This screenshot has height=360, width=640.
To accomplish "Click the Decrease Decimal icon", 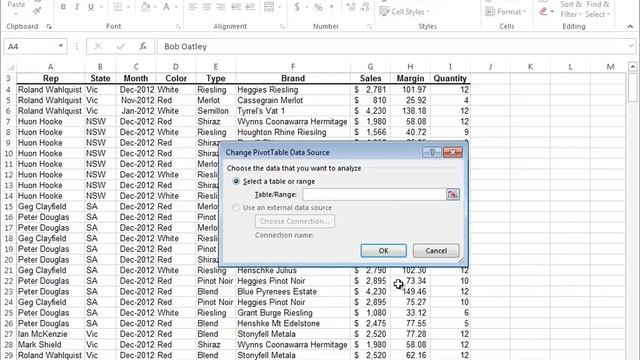I will 365,7.
